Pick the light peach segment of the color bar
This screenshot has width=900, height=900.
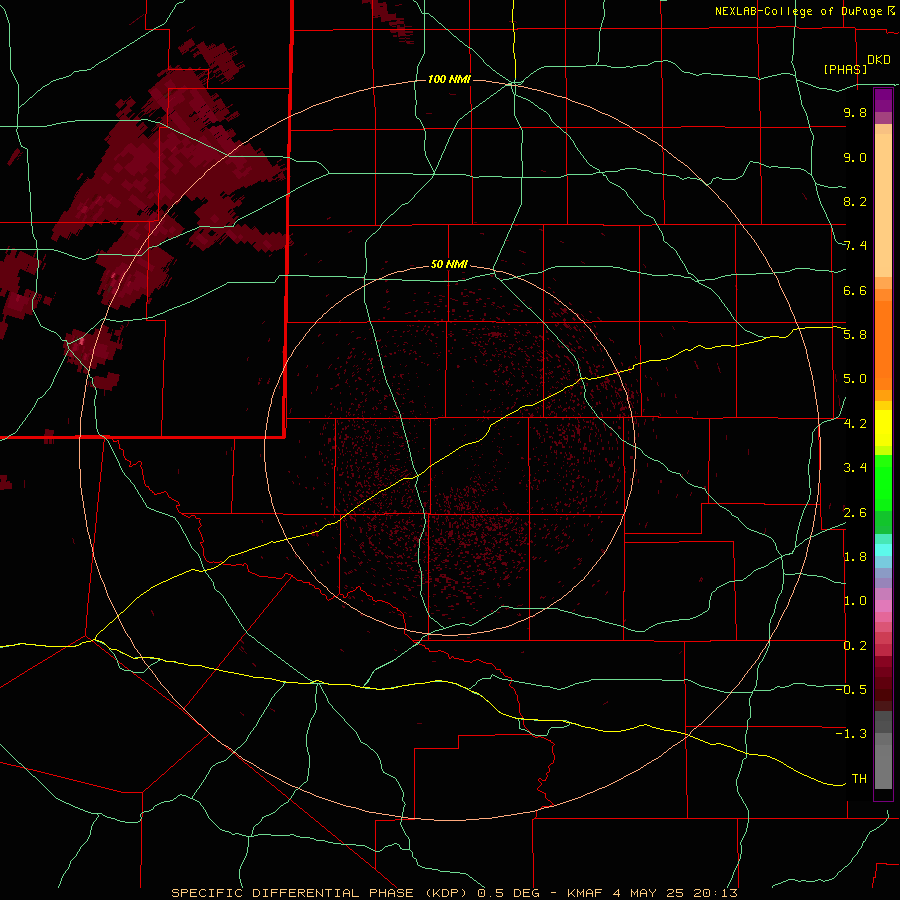(883, 205)
